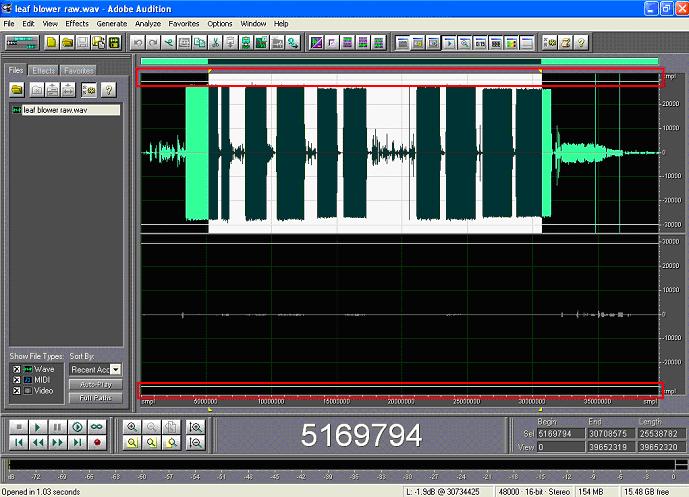Jump to beginning with Go to Start button
Viewport: 689px width, 497px height.
[x=19, y=443]
